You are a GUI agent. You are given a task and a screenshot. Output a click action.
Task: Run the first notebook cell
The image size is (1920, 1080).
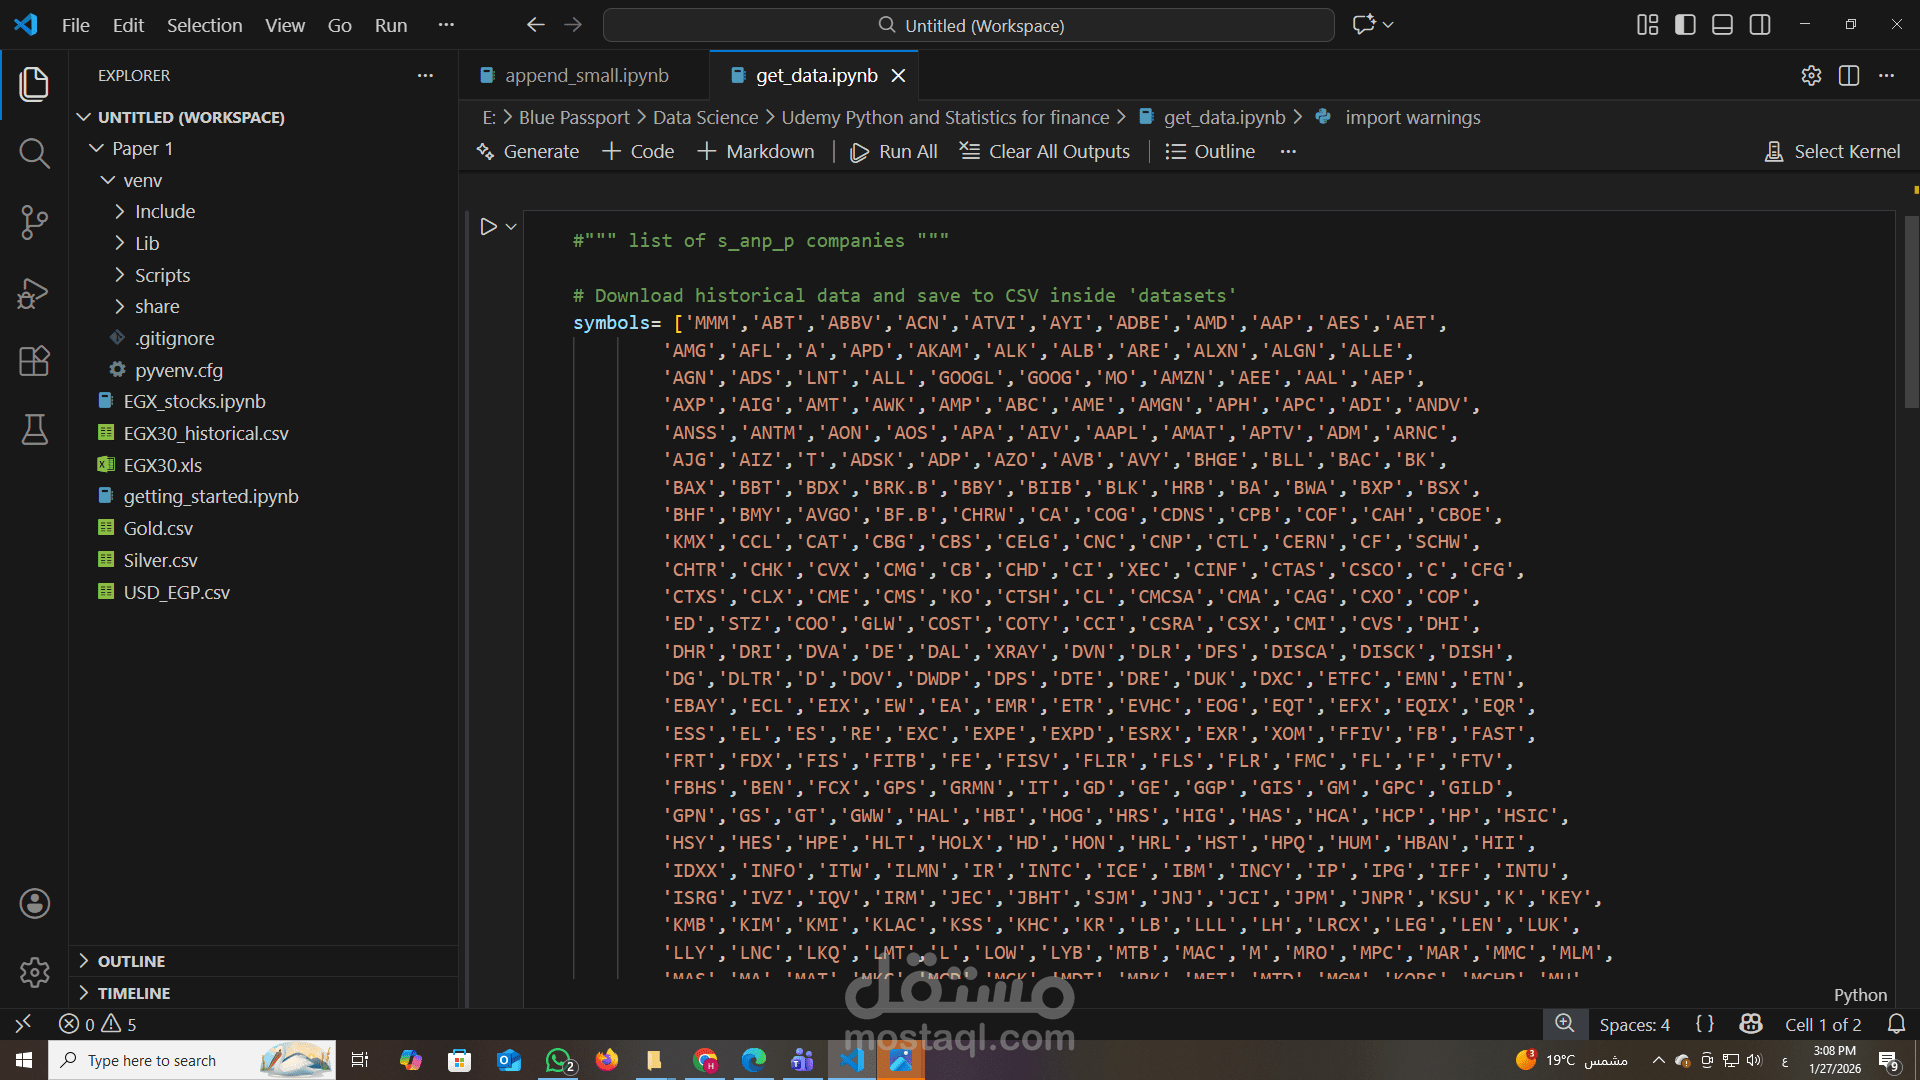point(488,227)
